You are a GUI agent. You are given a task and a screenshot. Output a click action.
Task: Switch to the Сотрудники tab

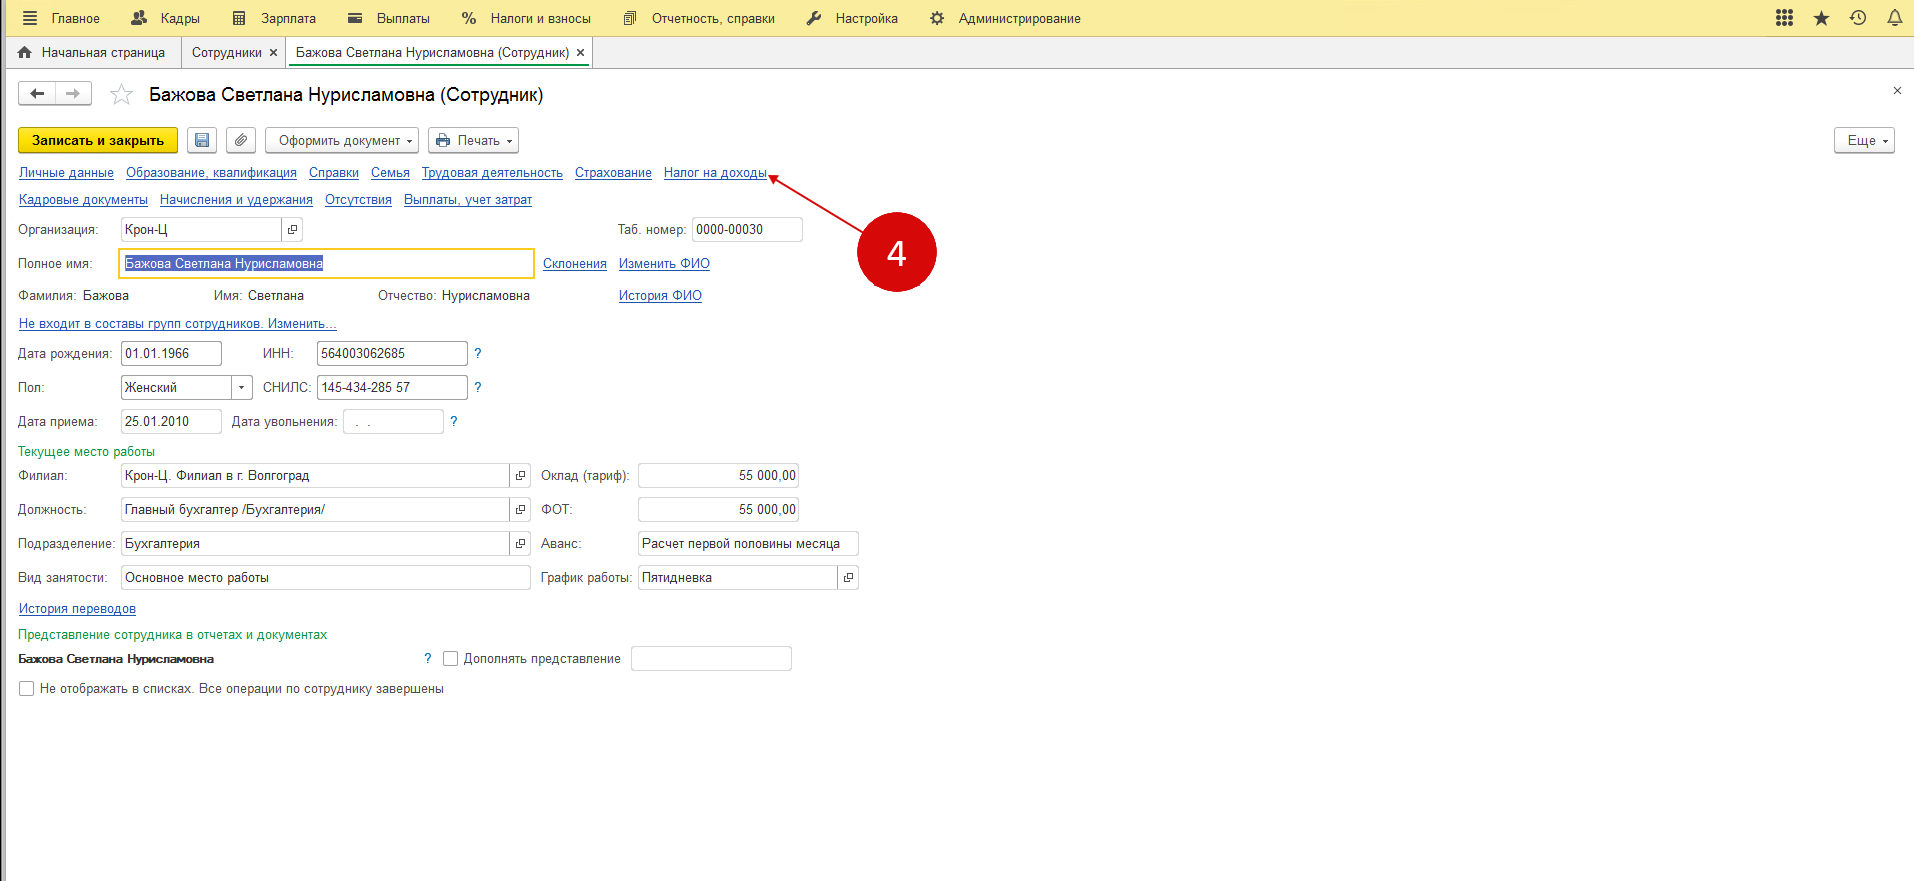coord(226,53)
